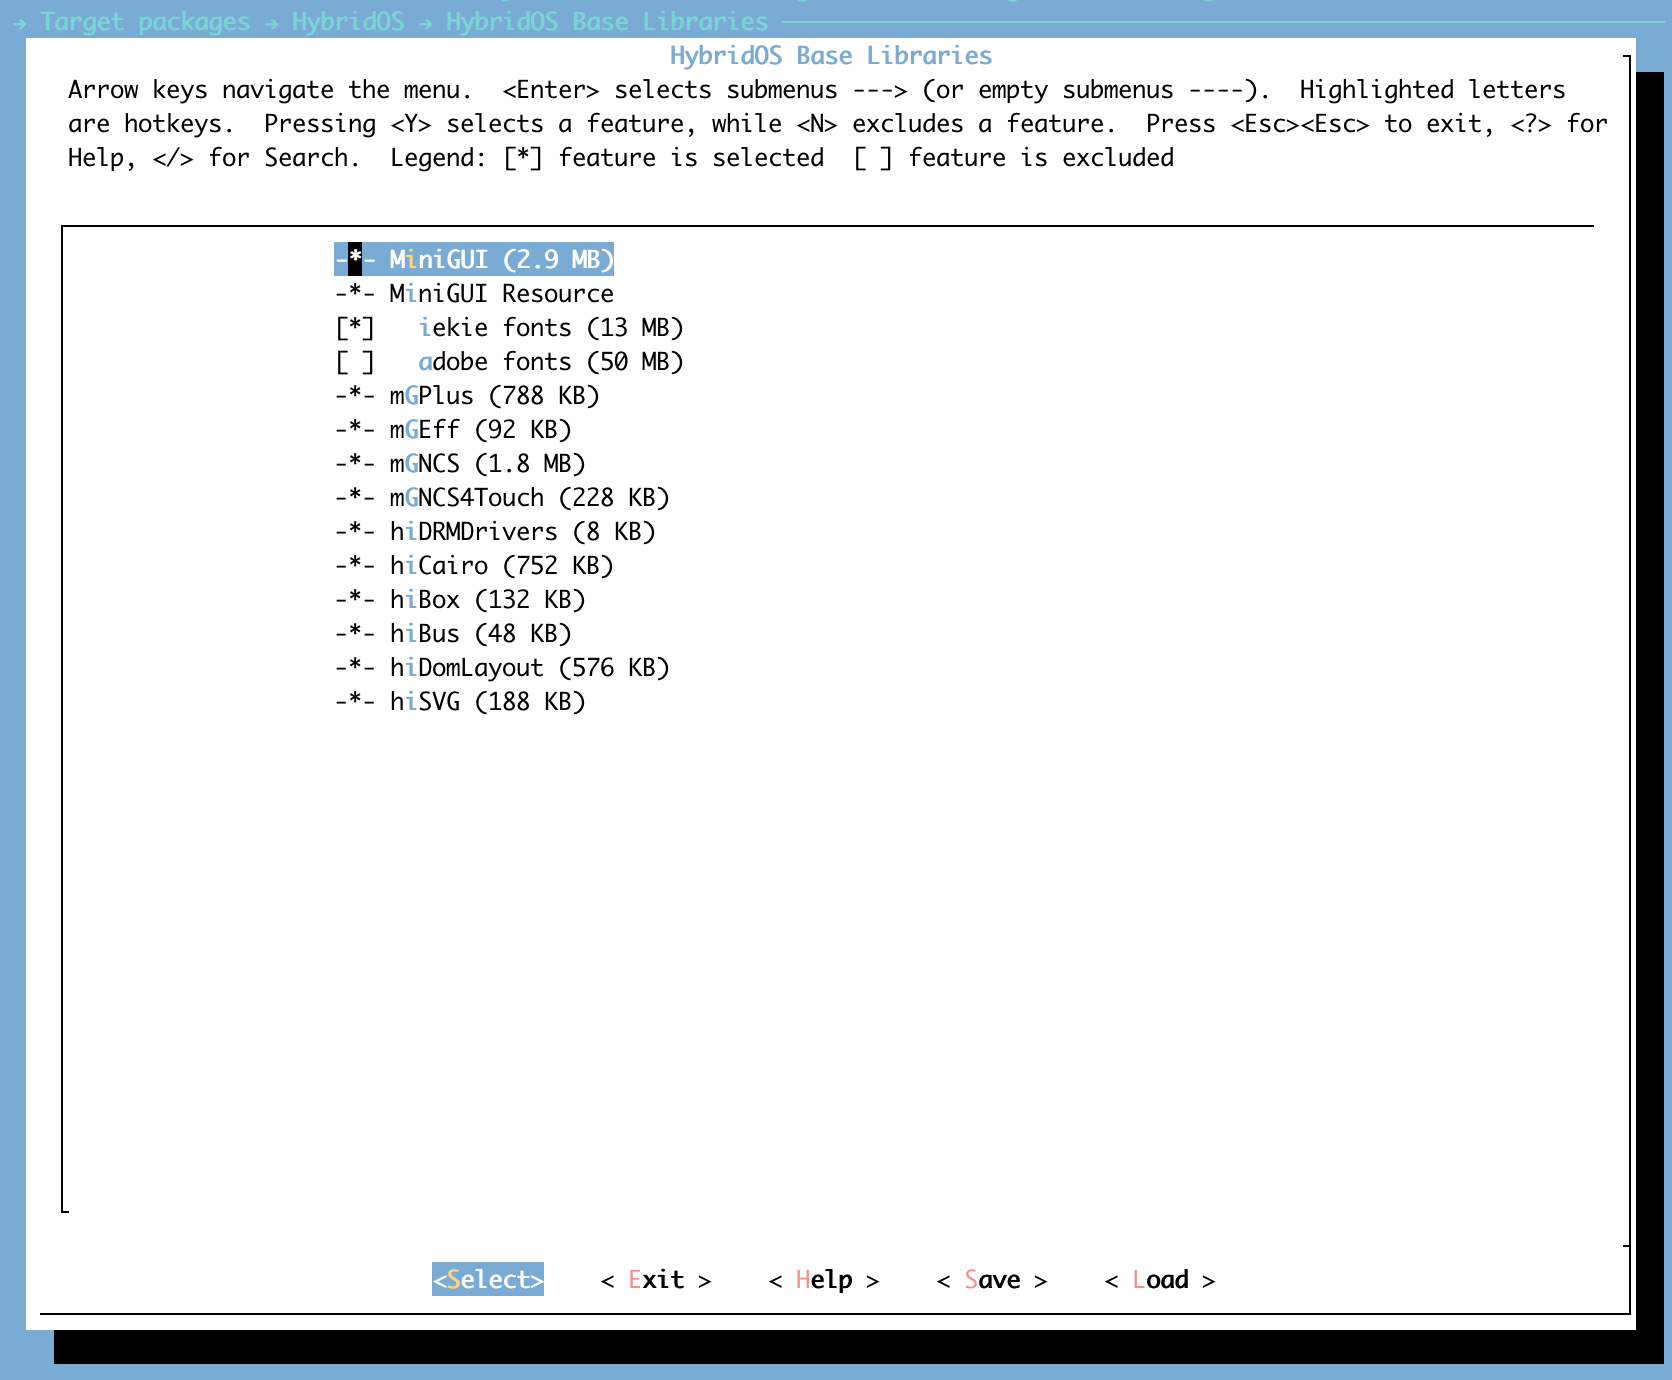Select the MiniGUI (2.9 MB) entry

[x=474, y=259]
